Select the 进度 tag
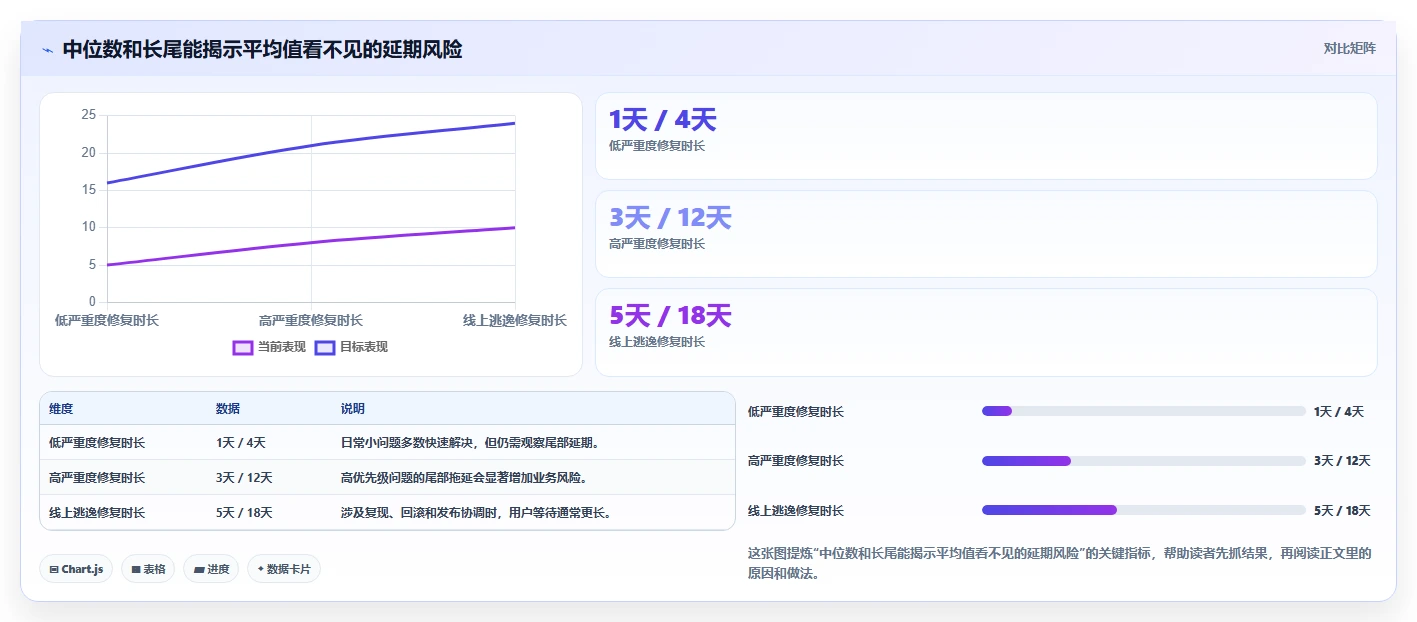 [211, 569]
